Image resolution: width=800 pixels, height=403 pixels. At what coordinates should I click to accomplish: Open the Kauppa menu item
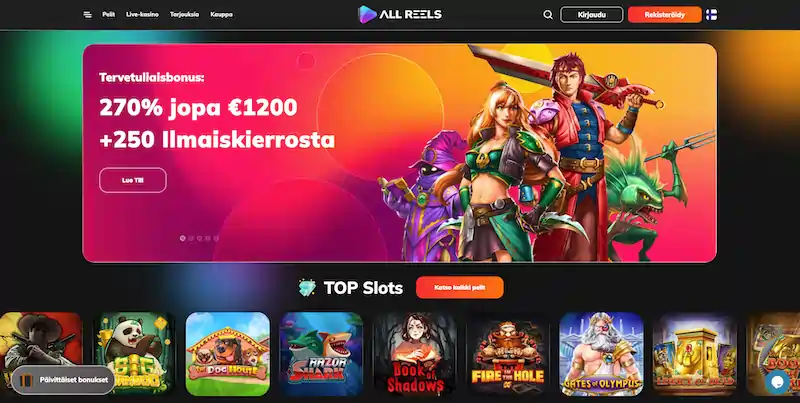pyautogui.click(x=221, y=15)
